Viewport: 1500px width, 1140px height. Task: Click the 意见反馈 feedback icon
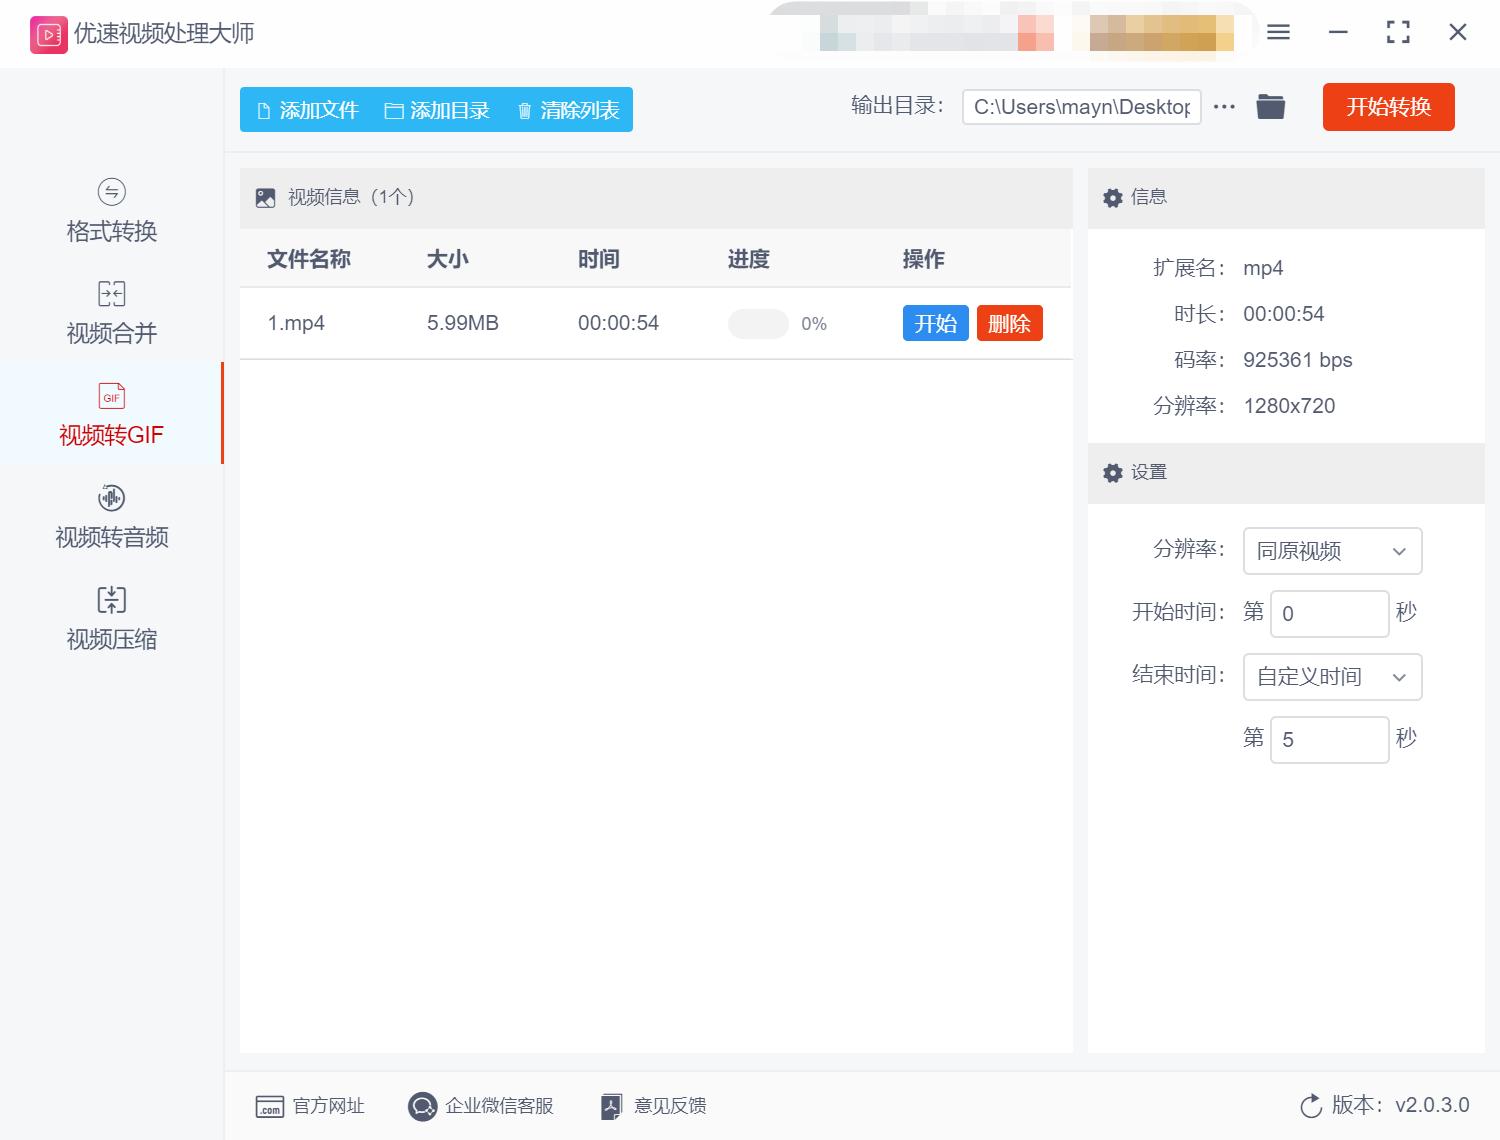point(610,1106)
